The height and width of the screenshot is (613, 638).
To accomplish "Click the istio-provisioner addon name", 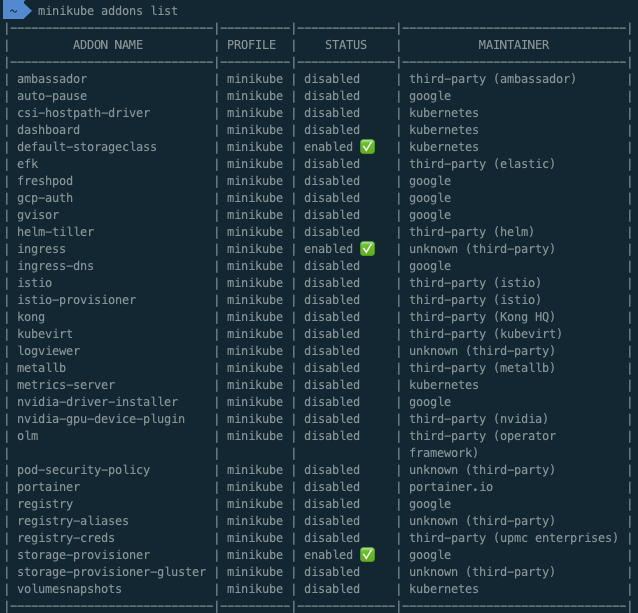I will [x=76, y=300].
